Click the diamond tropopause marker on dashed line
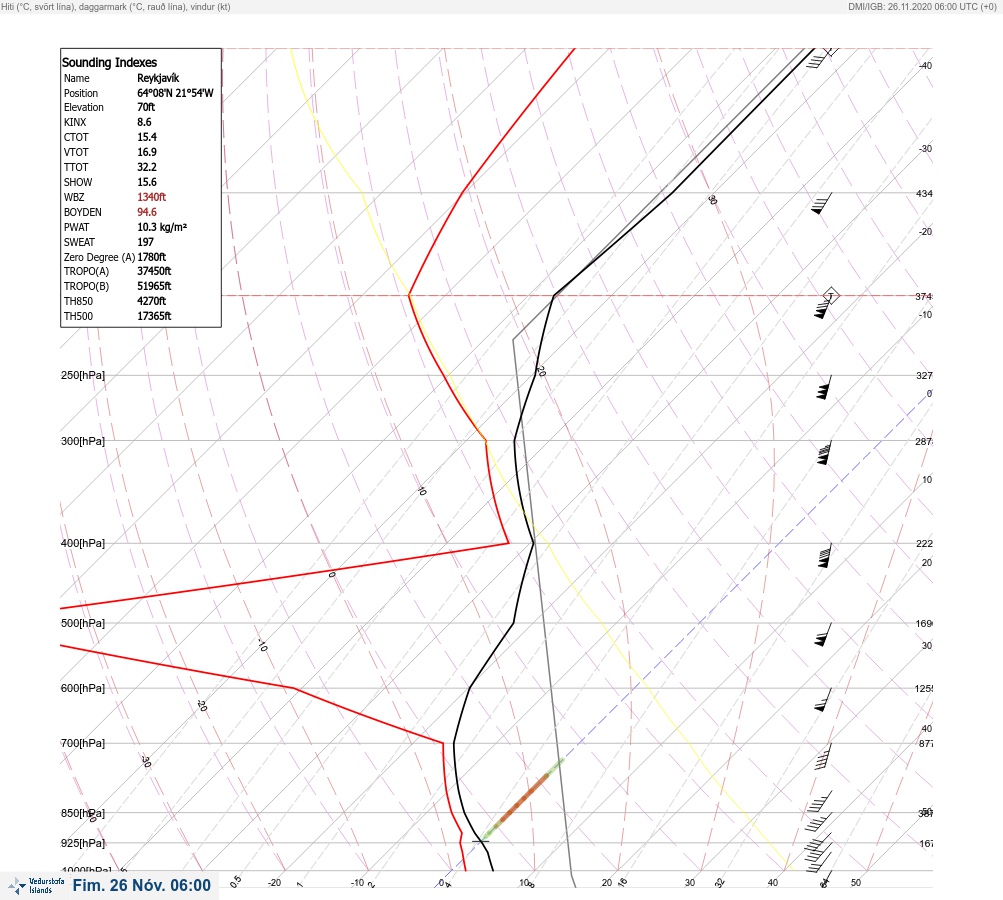 (x=831, y=296)
